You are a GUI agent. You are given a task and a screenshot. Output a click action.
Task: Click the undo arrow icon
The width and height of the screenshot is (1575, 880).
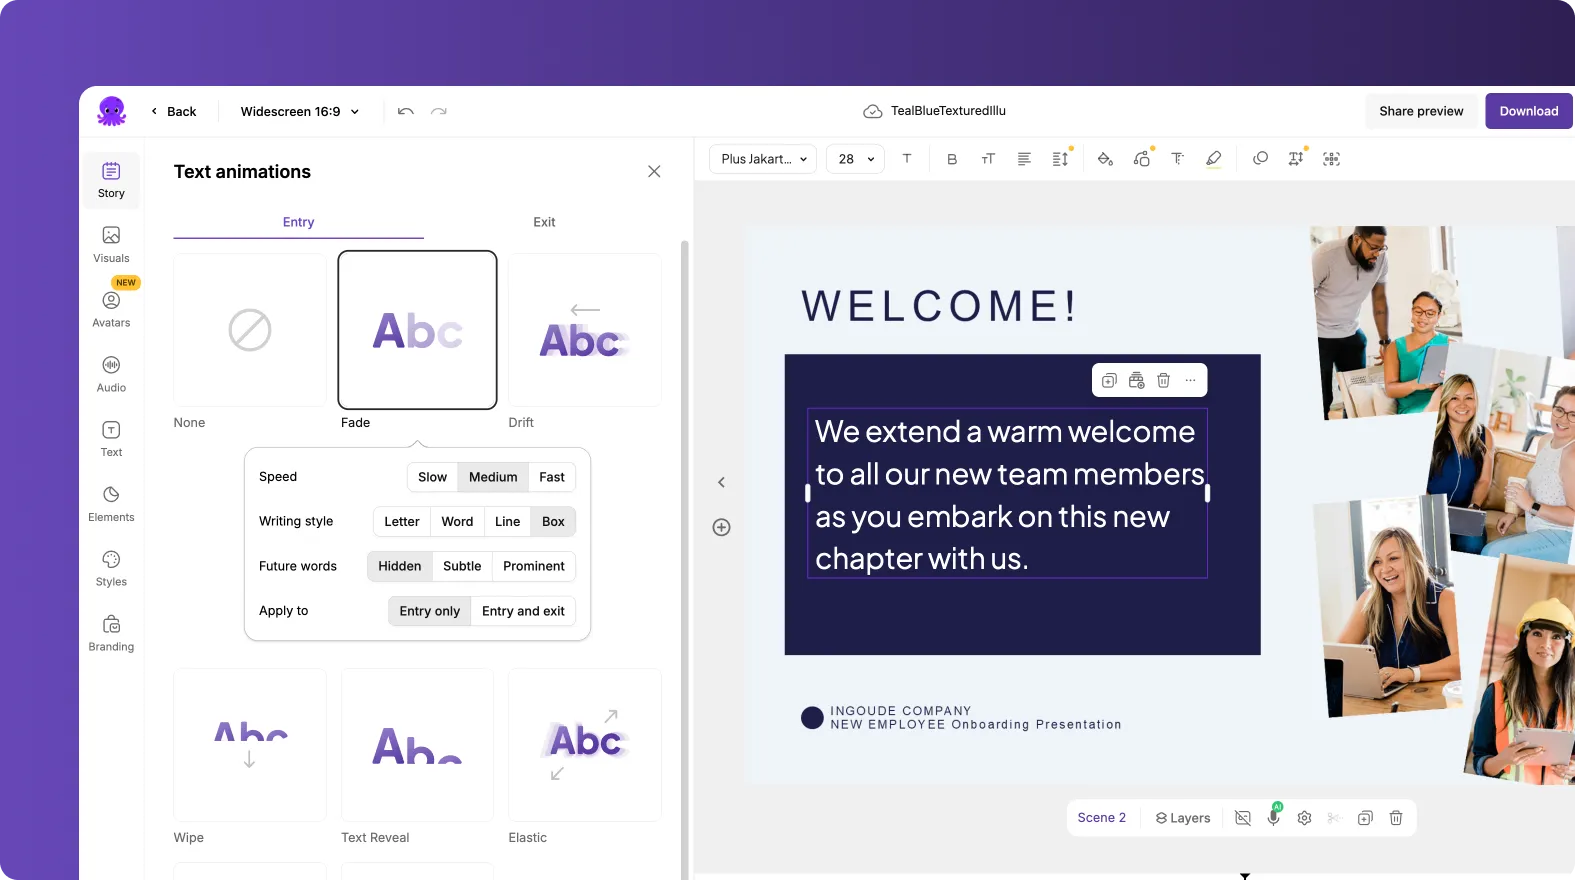coord(405,111)
